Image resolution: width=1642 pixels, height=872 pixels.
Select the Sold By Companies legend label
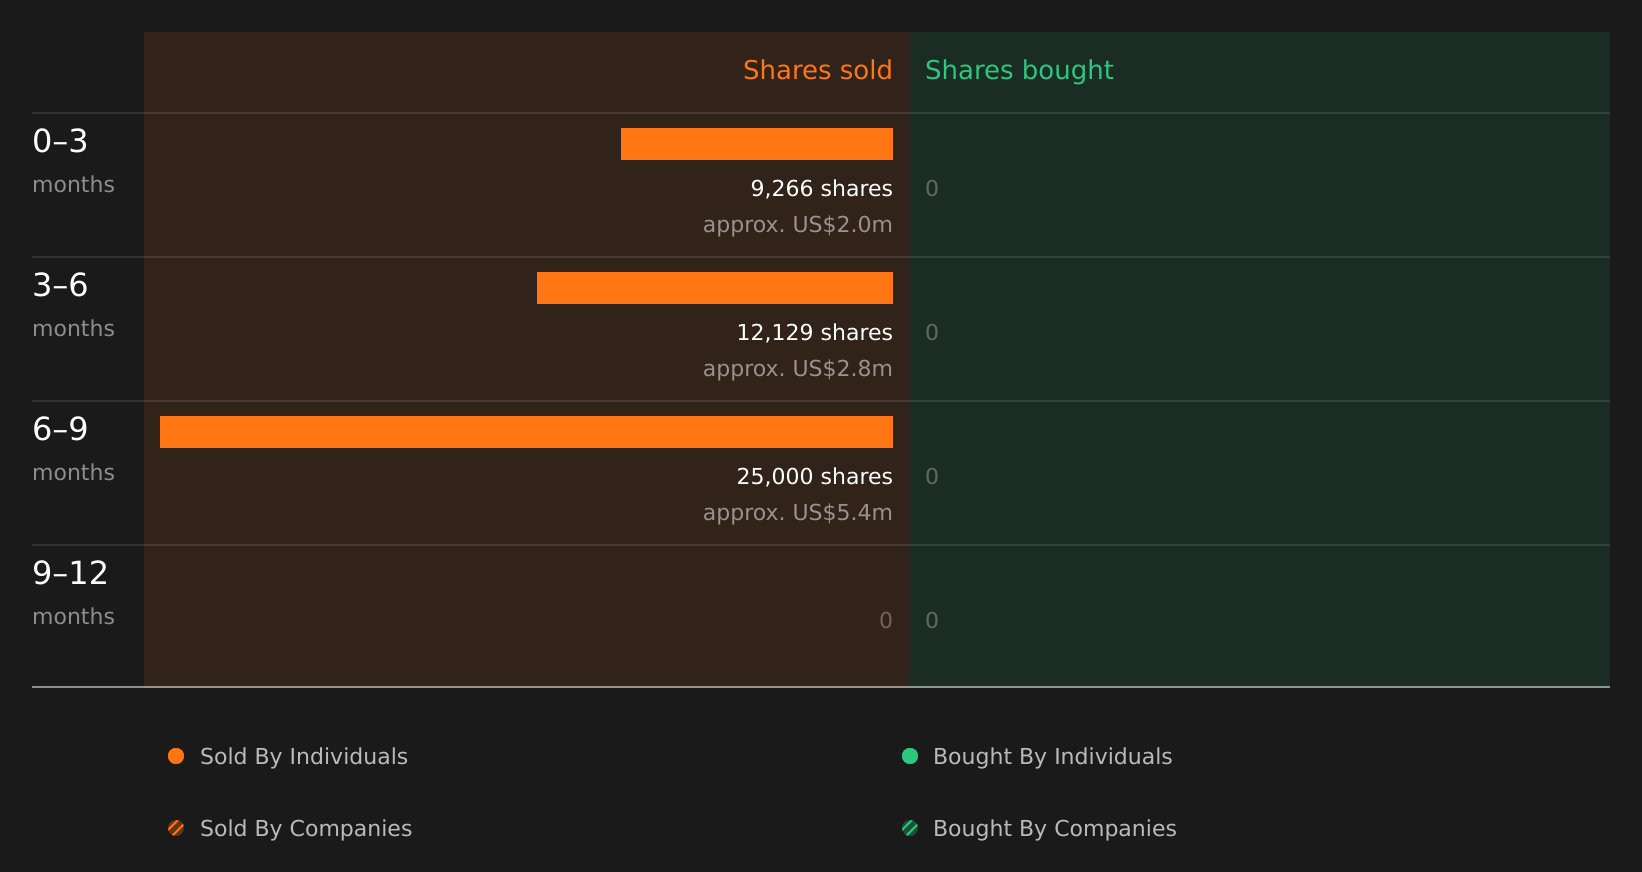tap(306, 829)
